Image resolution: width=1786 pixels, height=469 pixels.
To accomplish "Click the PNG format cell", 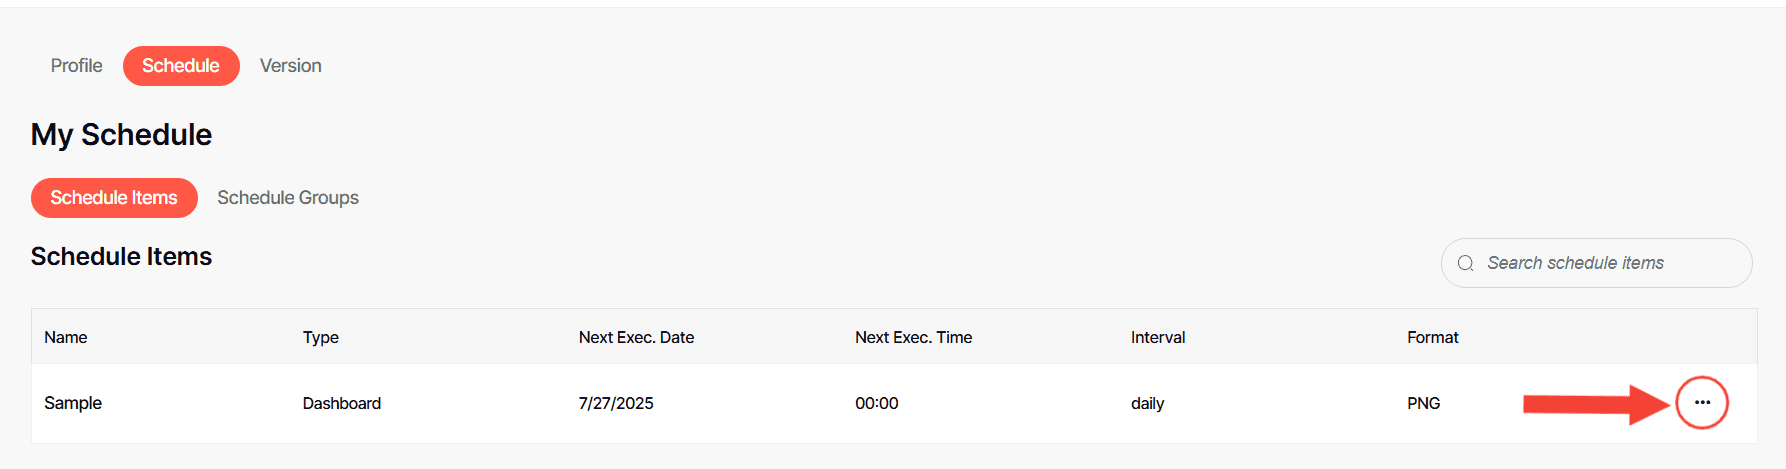I will [1423, 403].
